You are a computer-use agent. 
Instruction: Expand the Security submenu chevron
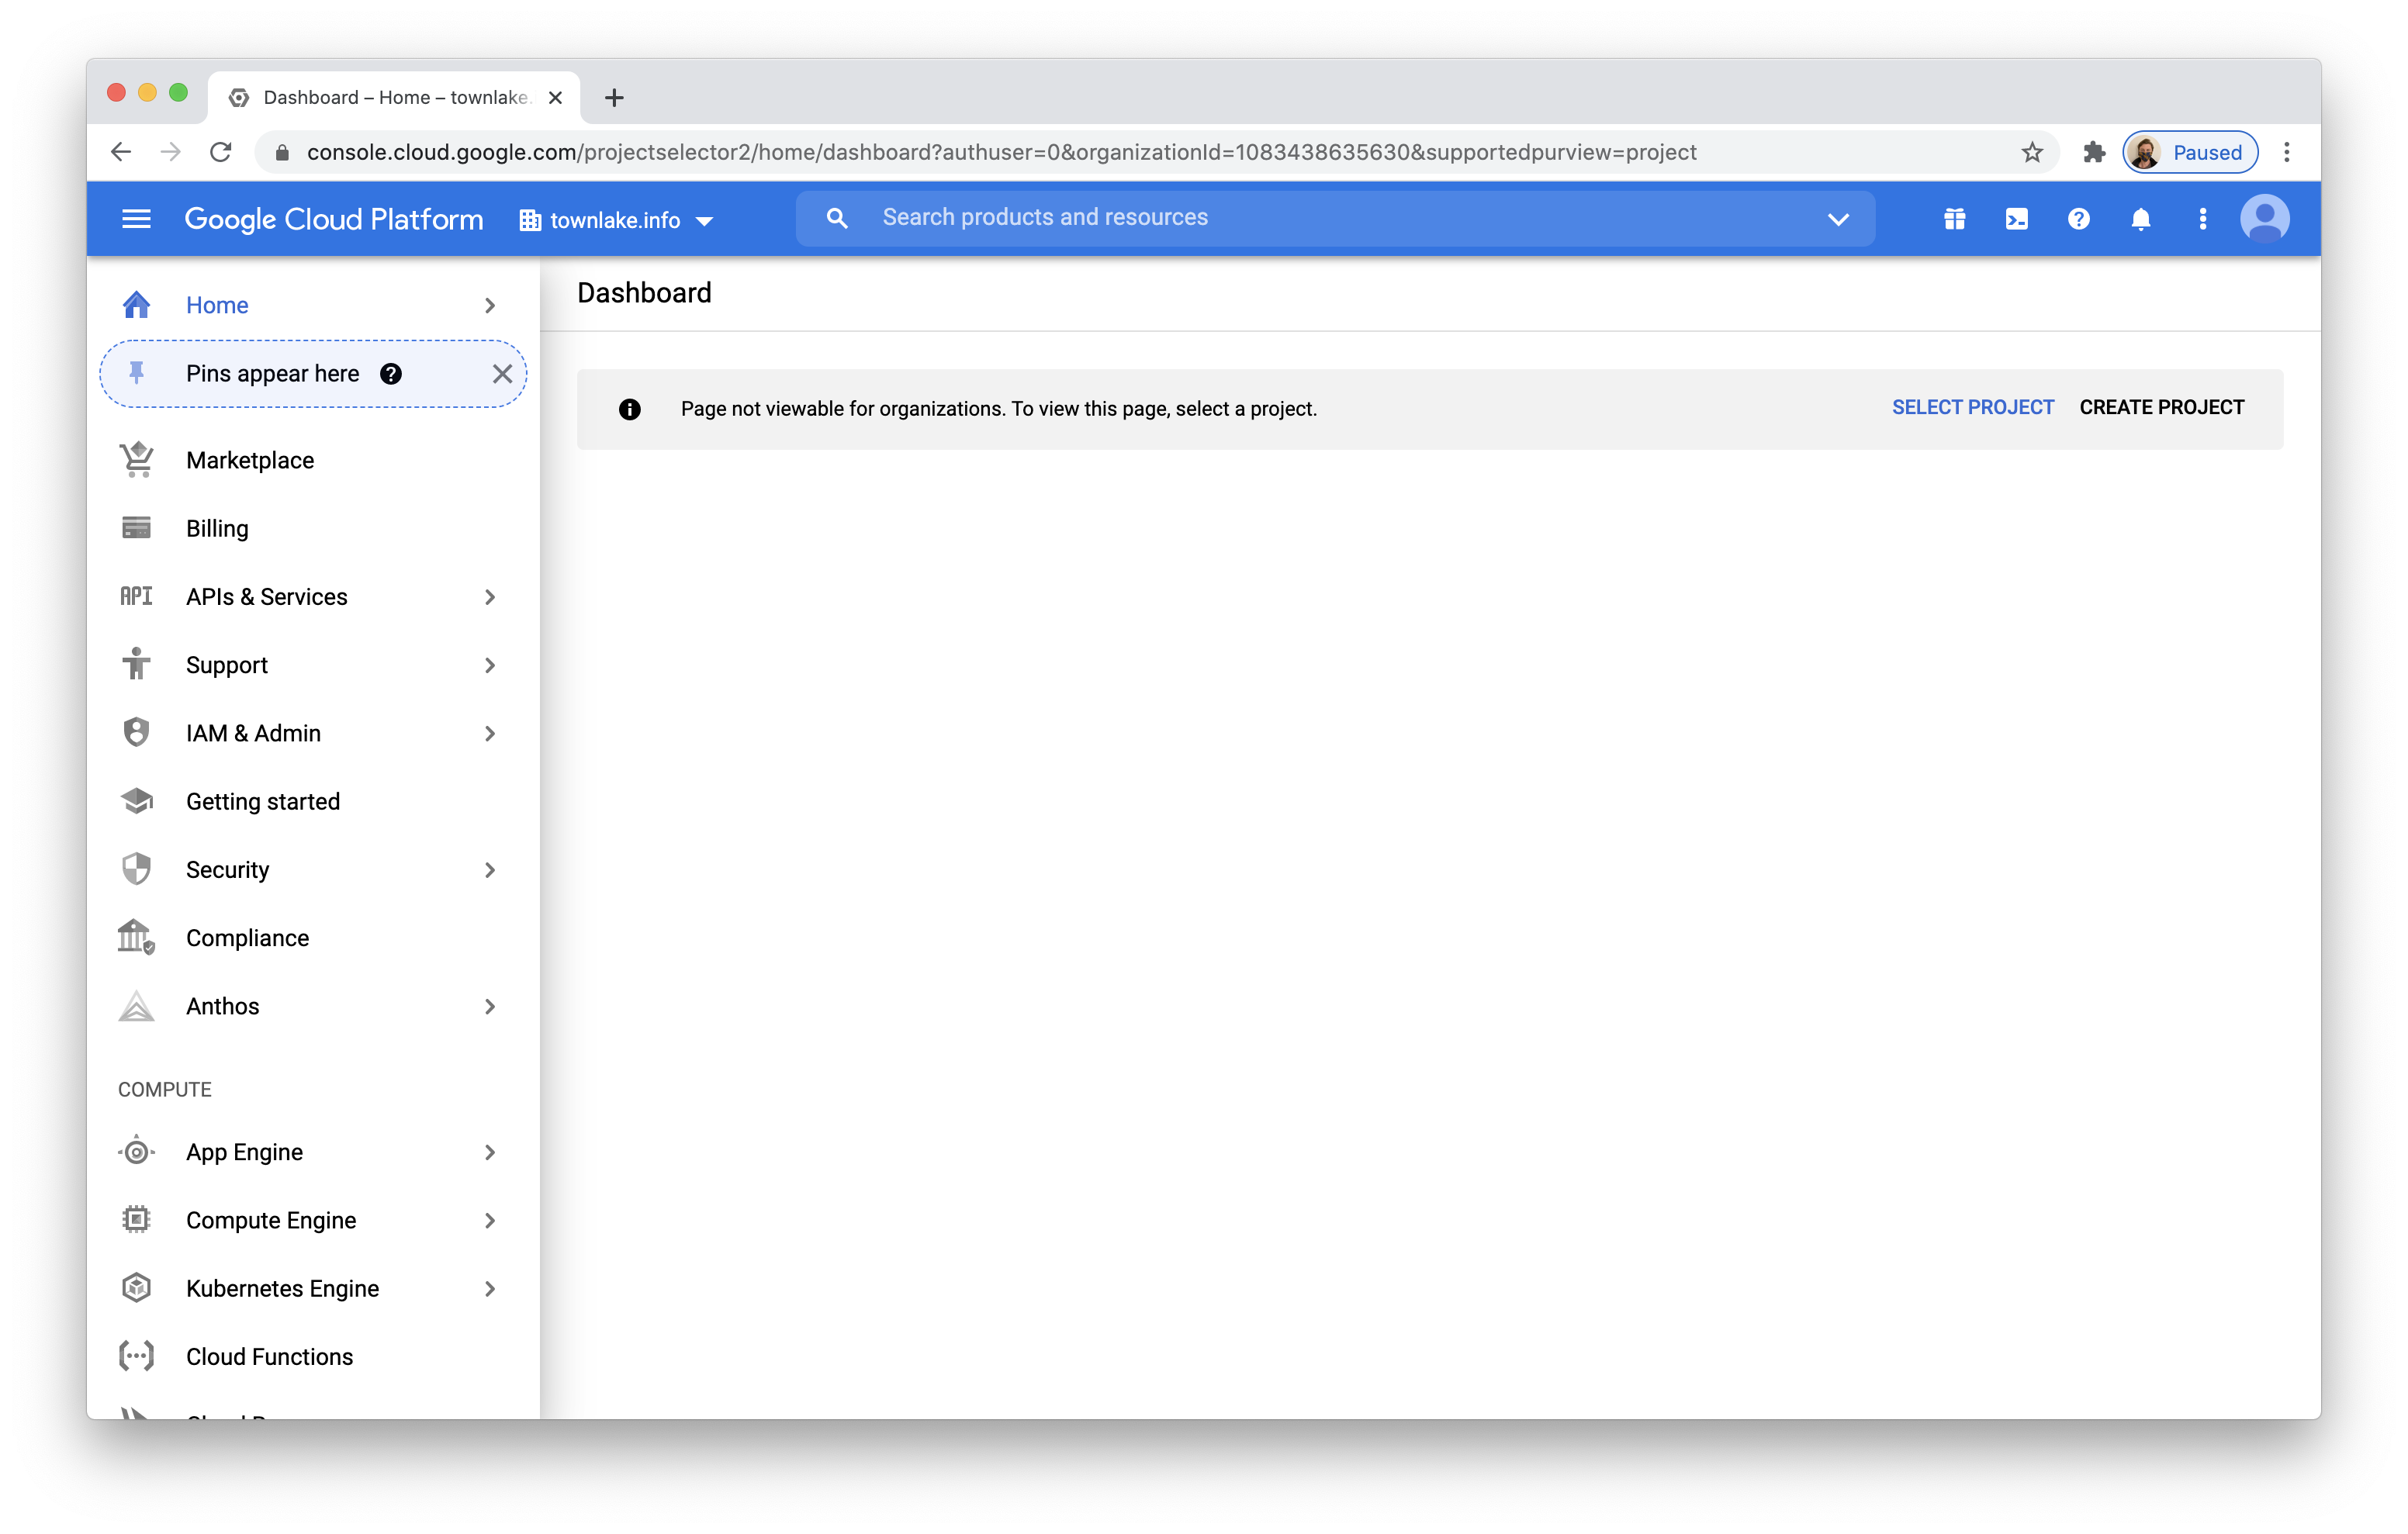tap(490, 869)
